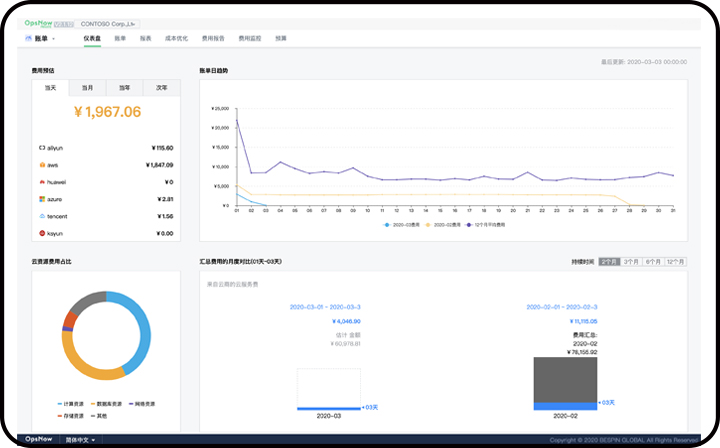Click the ¥60,978.81 estimated amount
The height and width of the screenshot is (448, 720).
pos(345,344)
